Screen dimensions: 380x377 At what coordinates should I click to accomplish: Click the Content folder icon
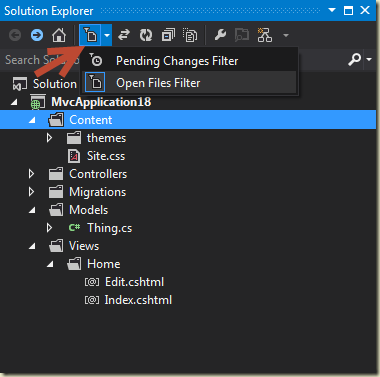pyautogui.click(x=56, y=120)
